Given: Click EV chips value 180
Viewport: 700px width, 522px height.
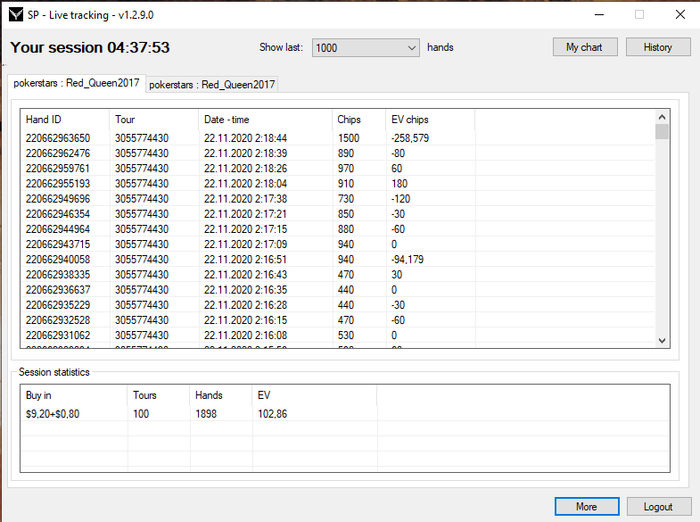Looking at the screenshot, I should [x=399, y=184].
